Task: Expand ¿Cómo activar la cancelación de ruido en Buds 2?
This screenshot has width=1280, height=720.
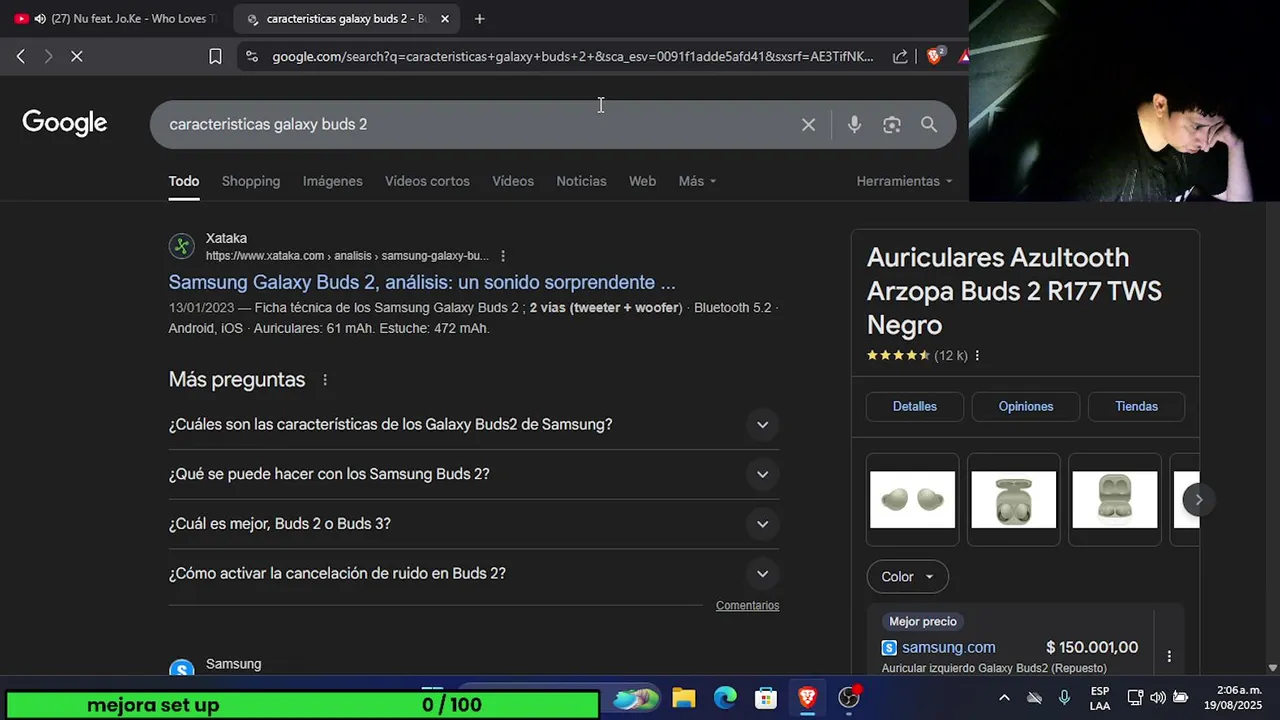Action: pyautogui.click(x=474, y=574)
